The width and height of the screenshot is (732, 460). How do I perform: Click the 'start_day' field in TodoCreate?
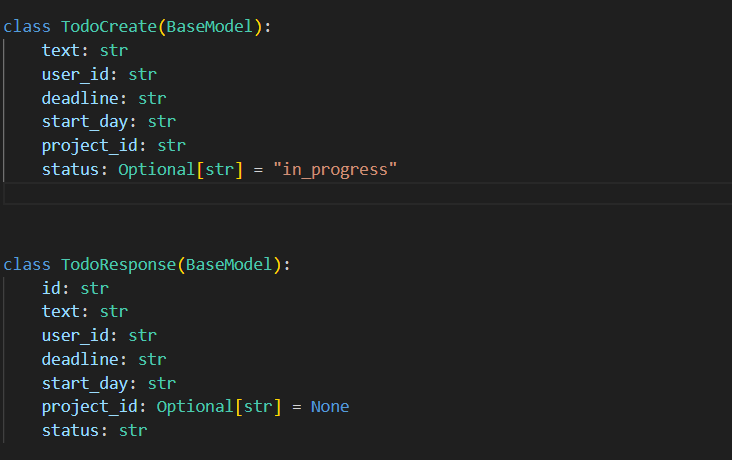85,122
